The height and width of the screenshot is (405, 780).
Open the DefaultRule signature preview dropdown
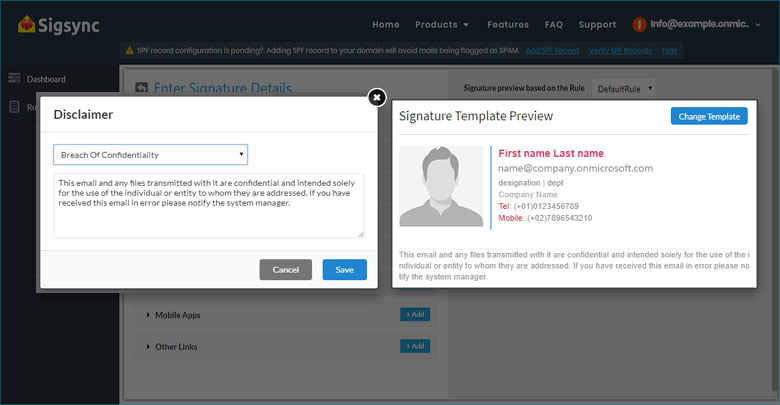click(x=624, y=89)
